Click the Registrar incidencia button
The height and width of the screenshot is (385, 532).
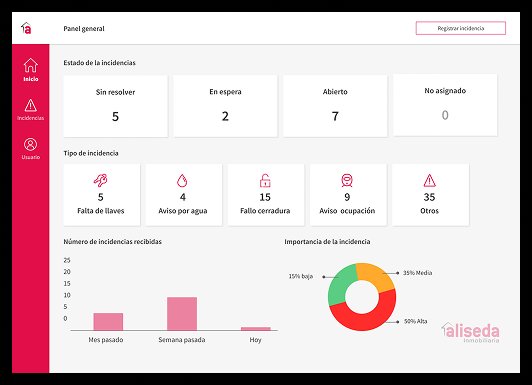point(461,28)
